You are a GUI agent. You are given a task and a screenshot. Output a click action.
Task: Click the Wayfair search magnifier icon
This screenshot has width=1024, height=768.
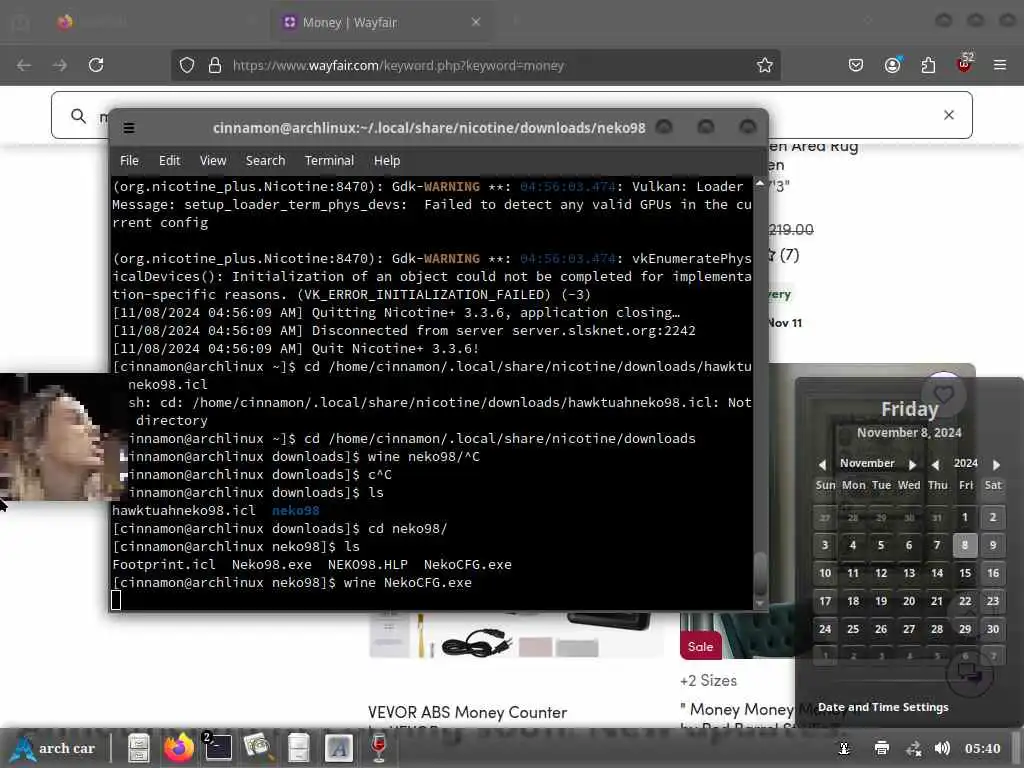coord(78,116)
